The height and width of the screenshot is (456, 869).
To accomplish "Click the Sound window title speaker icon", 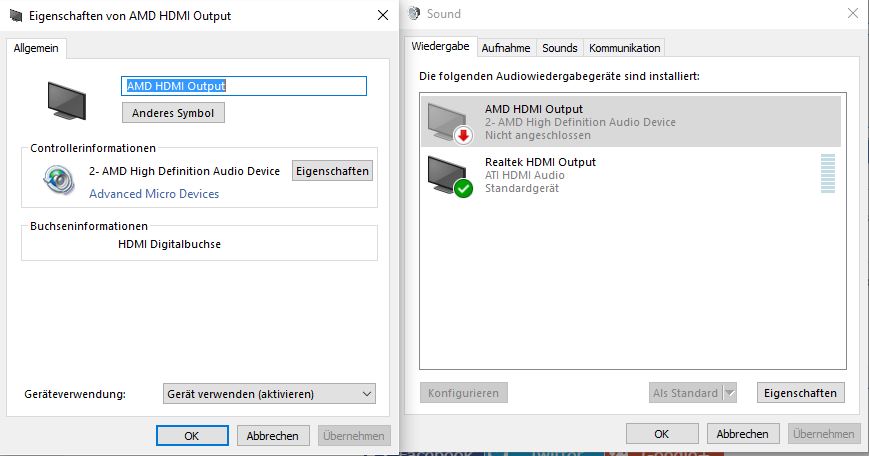I will 414,13.
